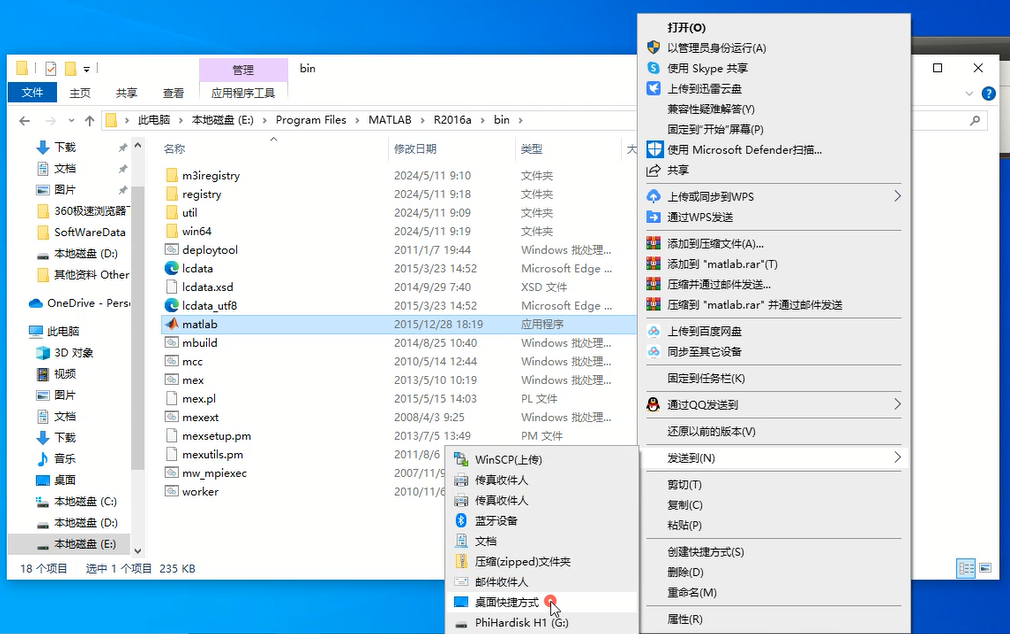Screen dimensions: 1010x634
Task: Click the 3D 对象 icon in sidebar
Action: [x=43, y=352]
